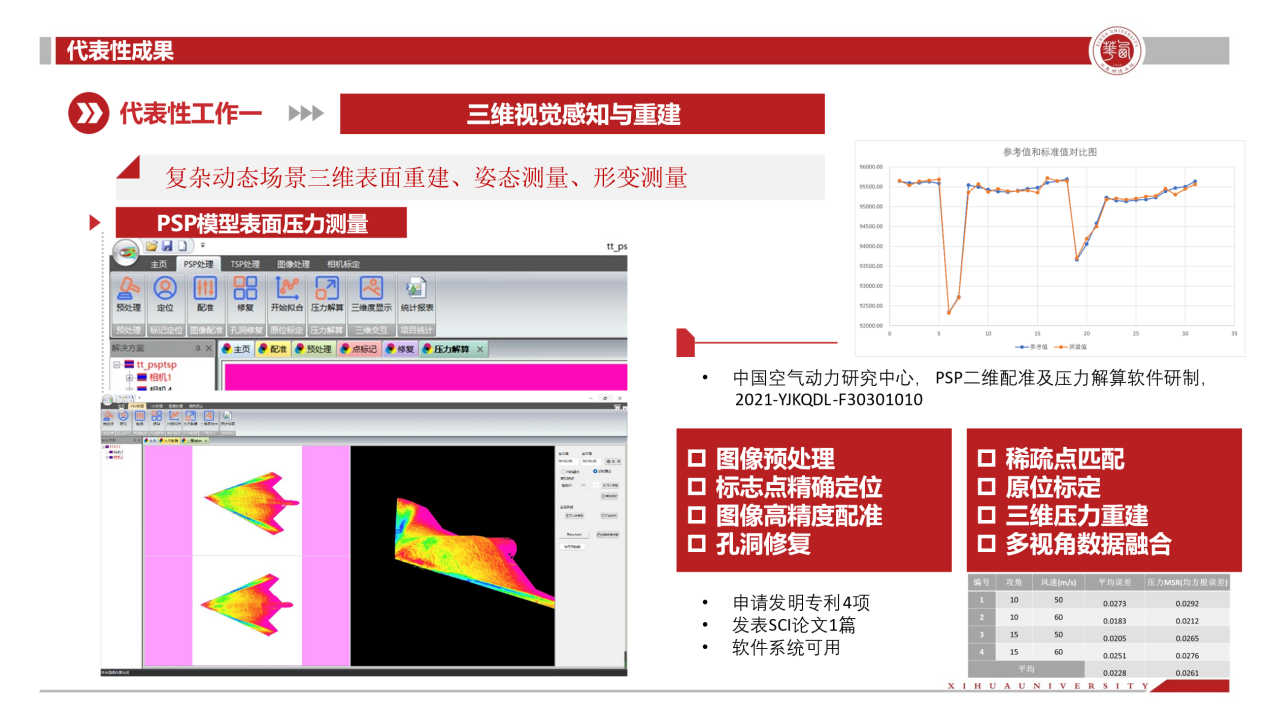Viewport: 1269px width, 714px height.
Task: Switch to the TSP处理 ribbon tab
Action: tap(245, 264)
